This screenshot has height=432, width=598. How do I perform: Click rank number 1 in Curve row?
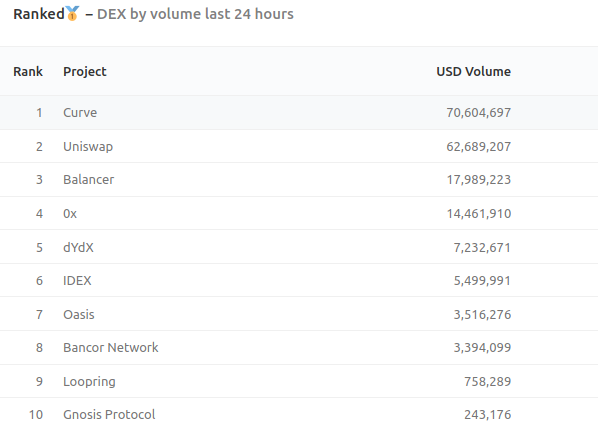pyautogui.click(x=39, y=112)
